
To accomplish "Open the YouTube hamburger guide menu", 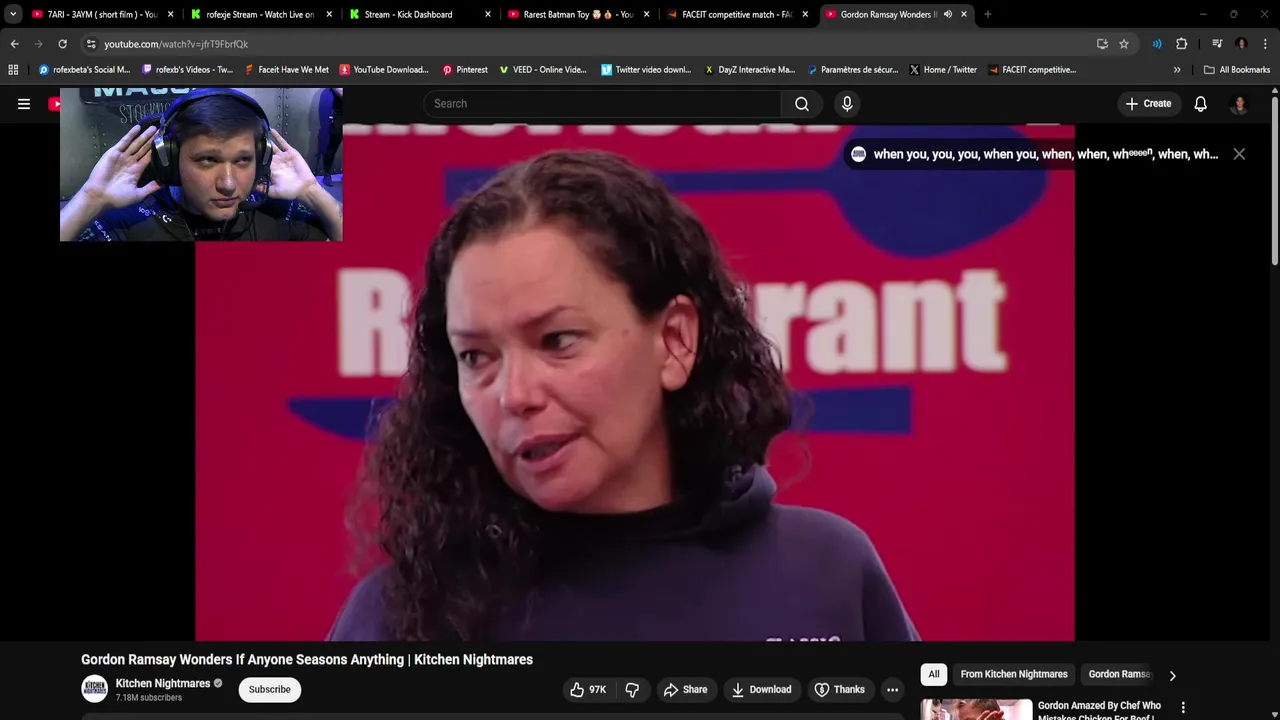I will (x=24, y=104).
